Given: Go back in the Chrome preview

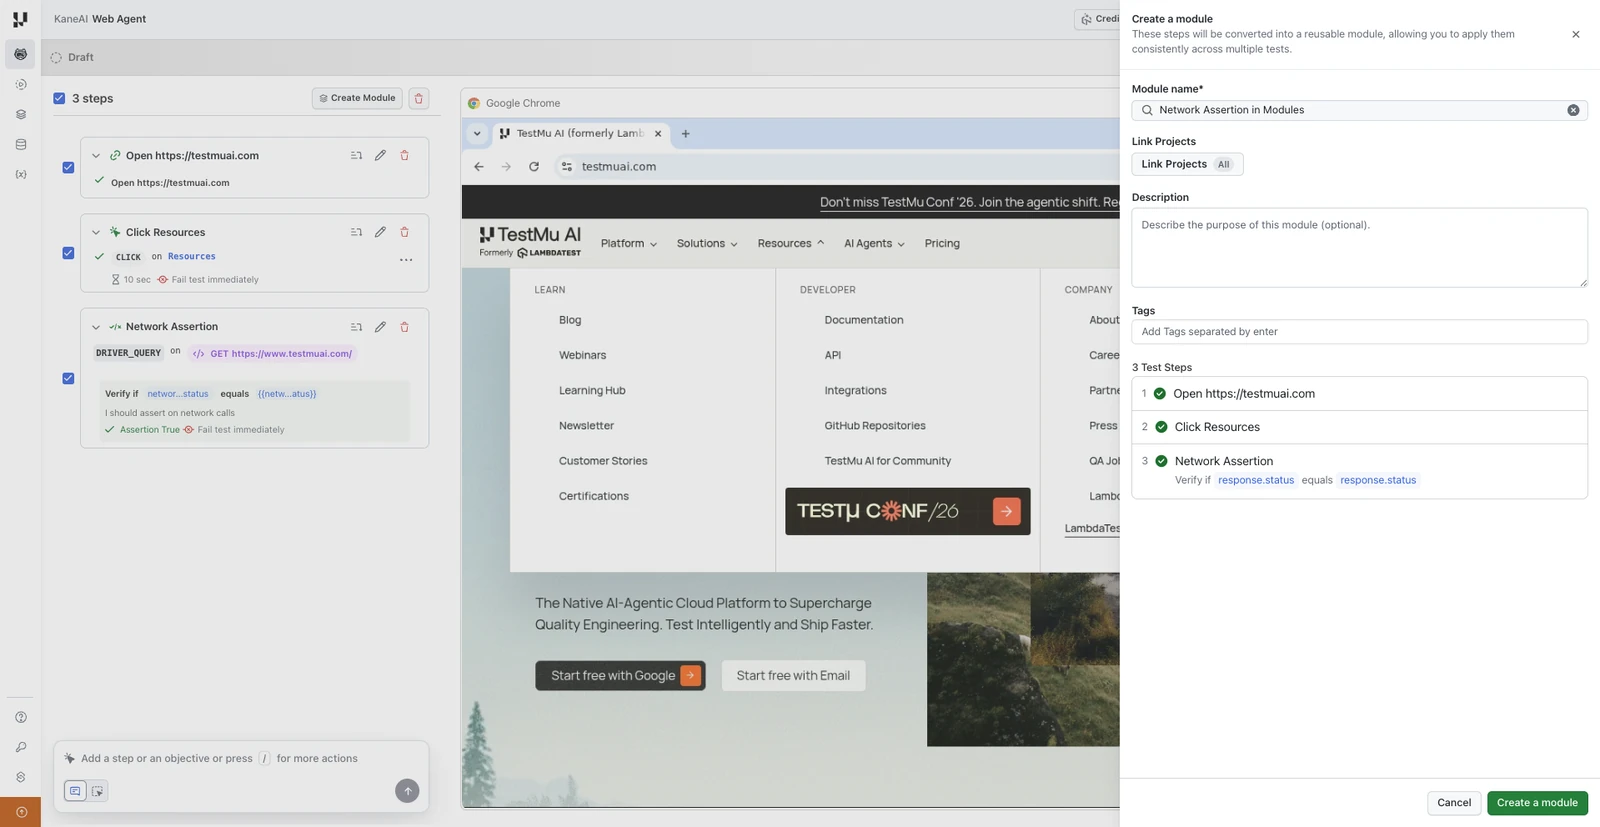Looking at the screenshot, I should pos(479,167).
